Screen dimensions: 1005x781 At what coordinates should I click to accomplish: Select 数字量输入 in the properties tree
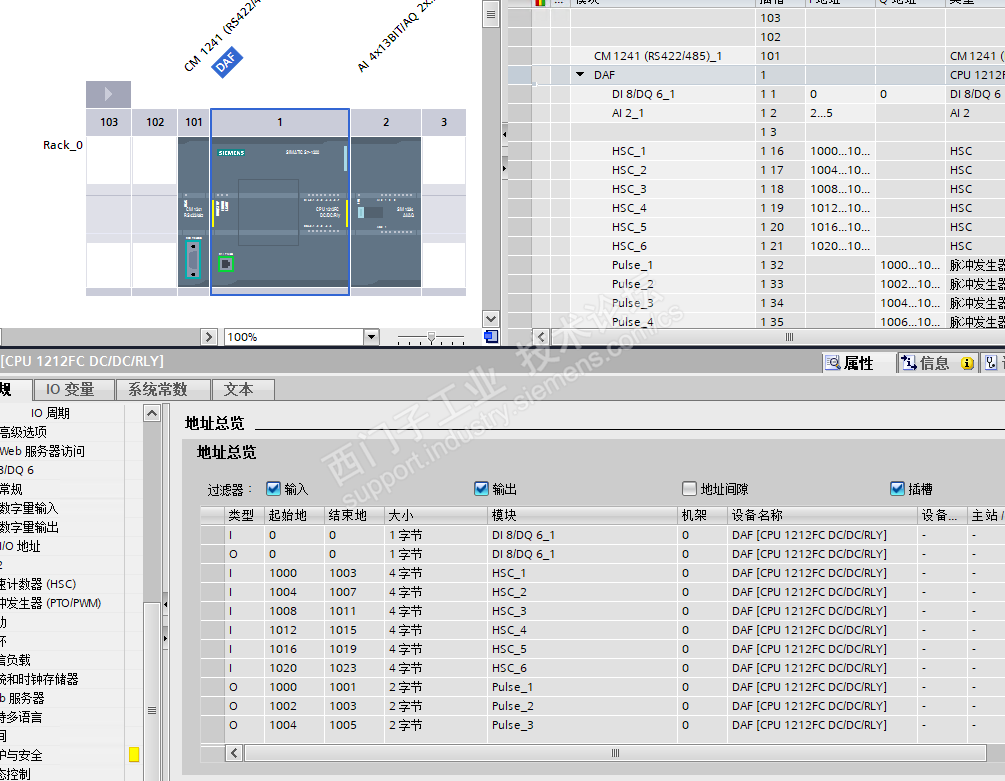pos(29,508)
